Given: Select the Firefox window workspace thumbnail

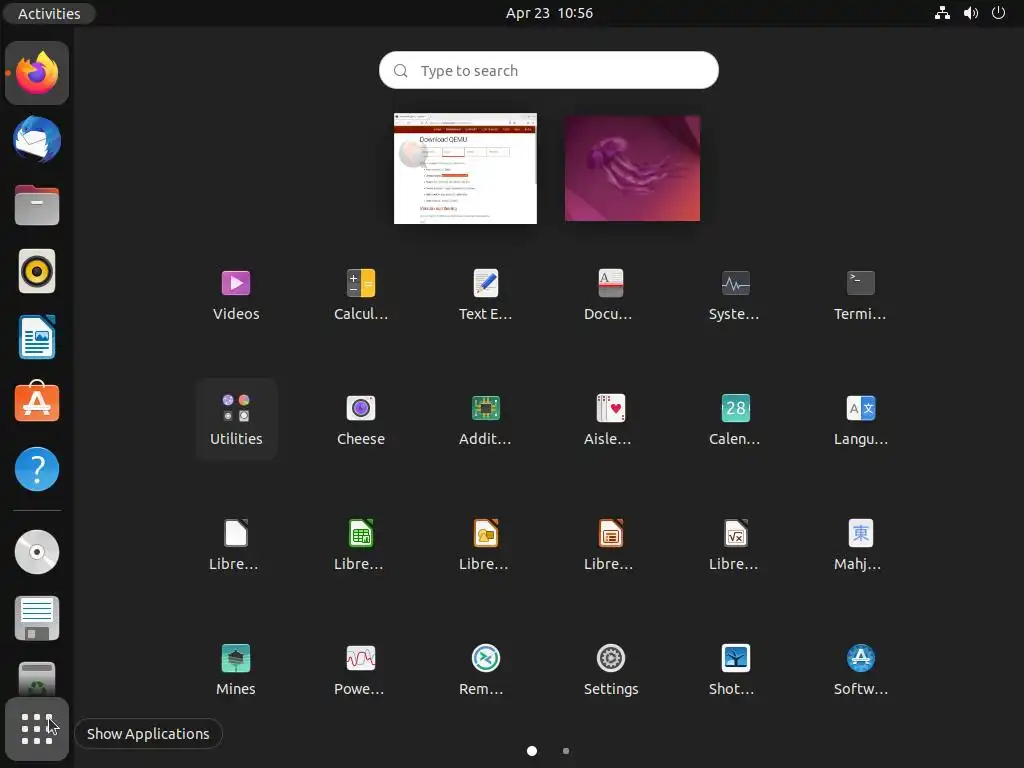Looking at the screenshot, I should click(x=465, y=168).
